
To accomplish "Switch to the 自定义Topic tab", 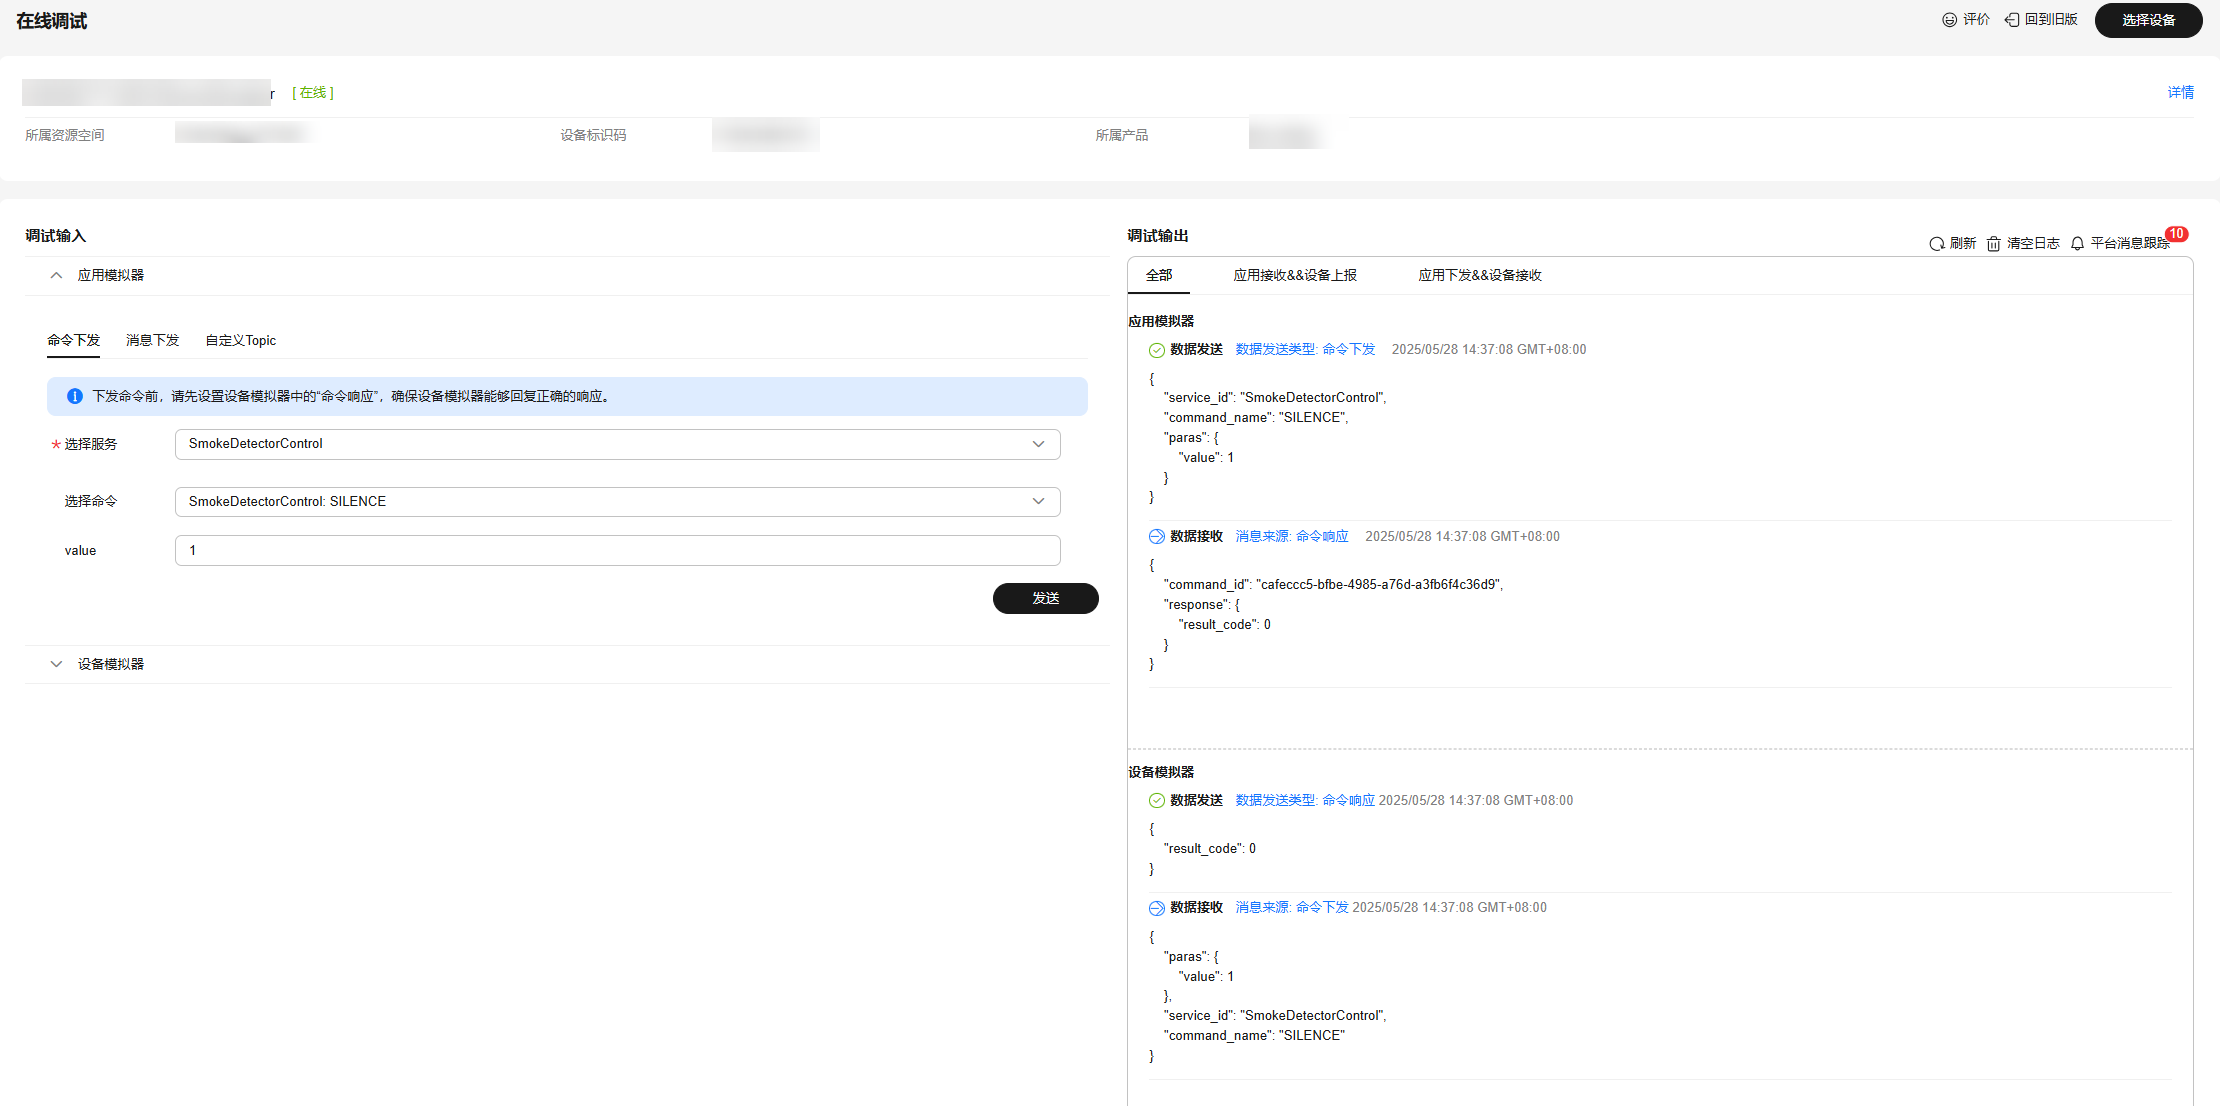I will 240,341.
